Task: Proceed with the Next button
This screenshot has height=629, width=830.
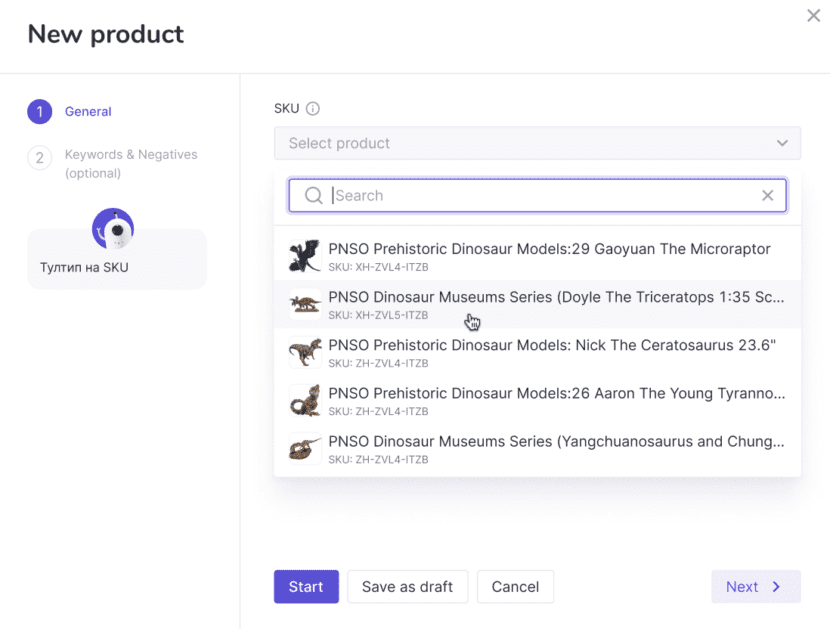Action: pos(755,587)
